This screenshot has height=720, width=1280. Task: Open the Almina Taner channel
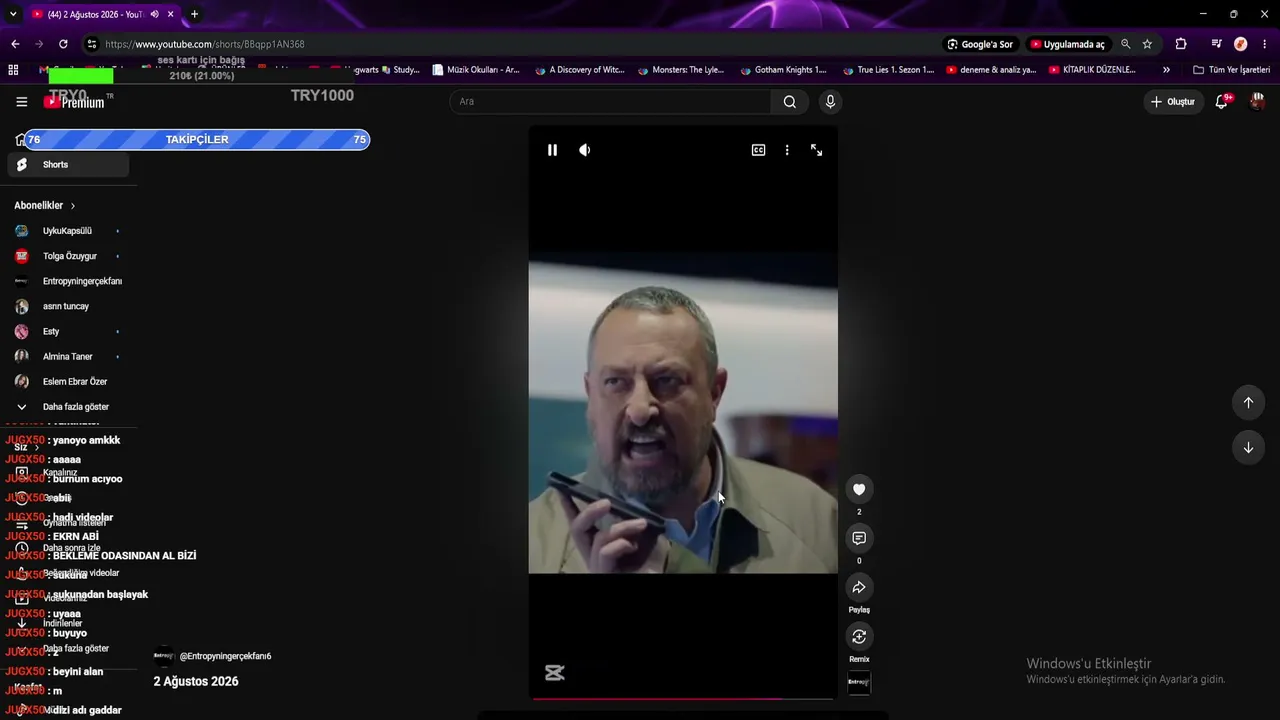click(68, 356)
